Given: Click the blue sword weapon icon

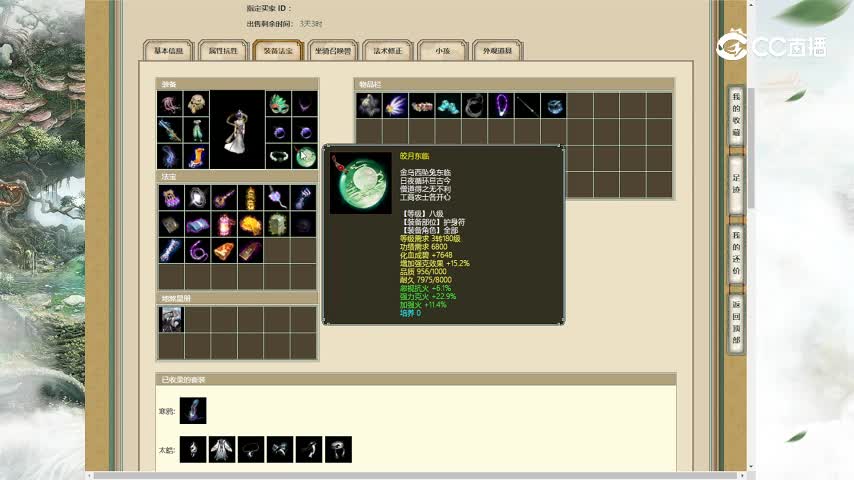Looking at the screenshot, I should [x=170, y=130].
